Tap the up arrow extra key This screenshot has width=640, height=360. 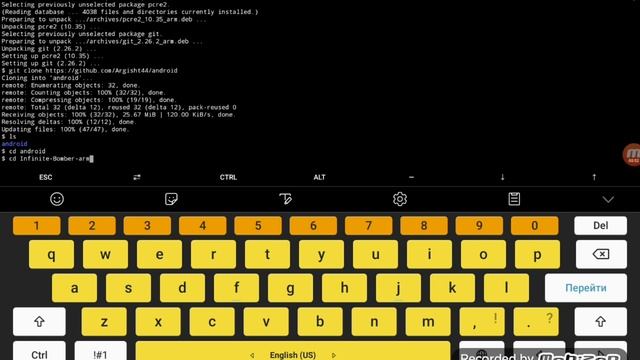tap(594, 177)
